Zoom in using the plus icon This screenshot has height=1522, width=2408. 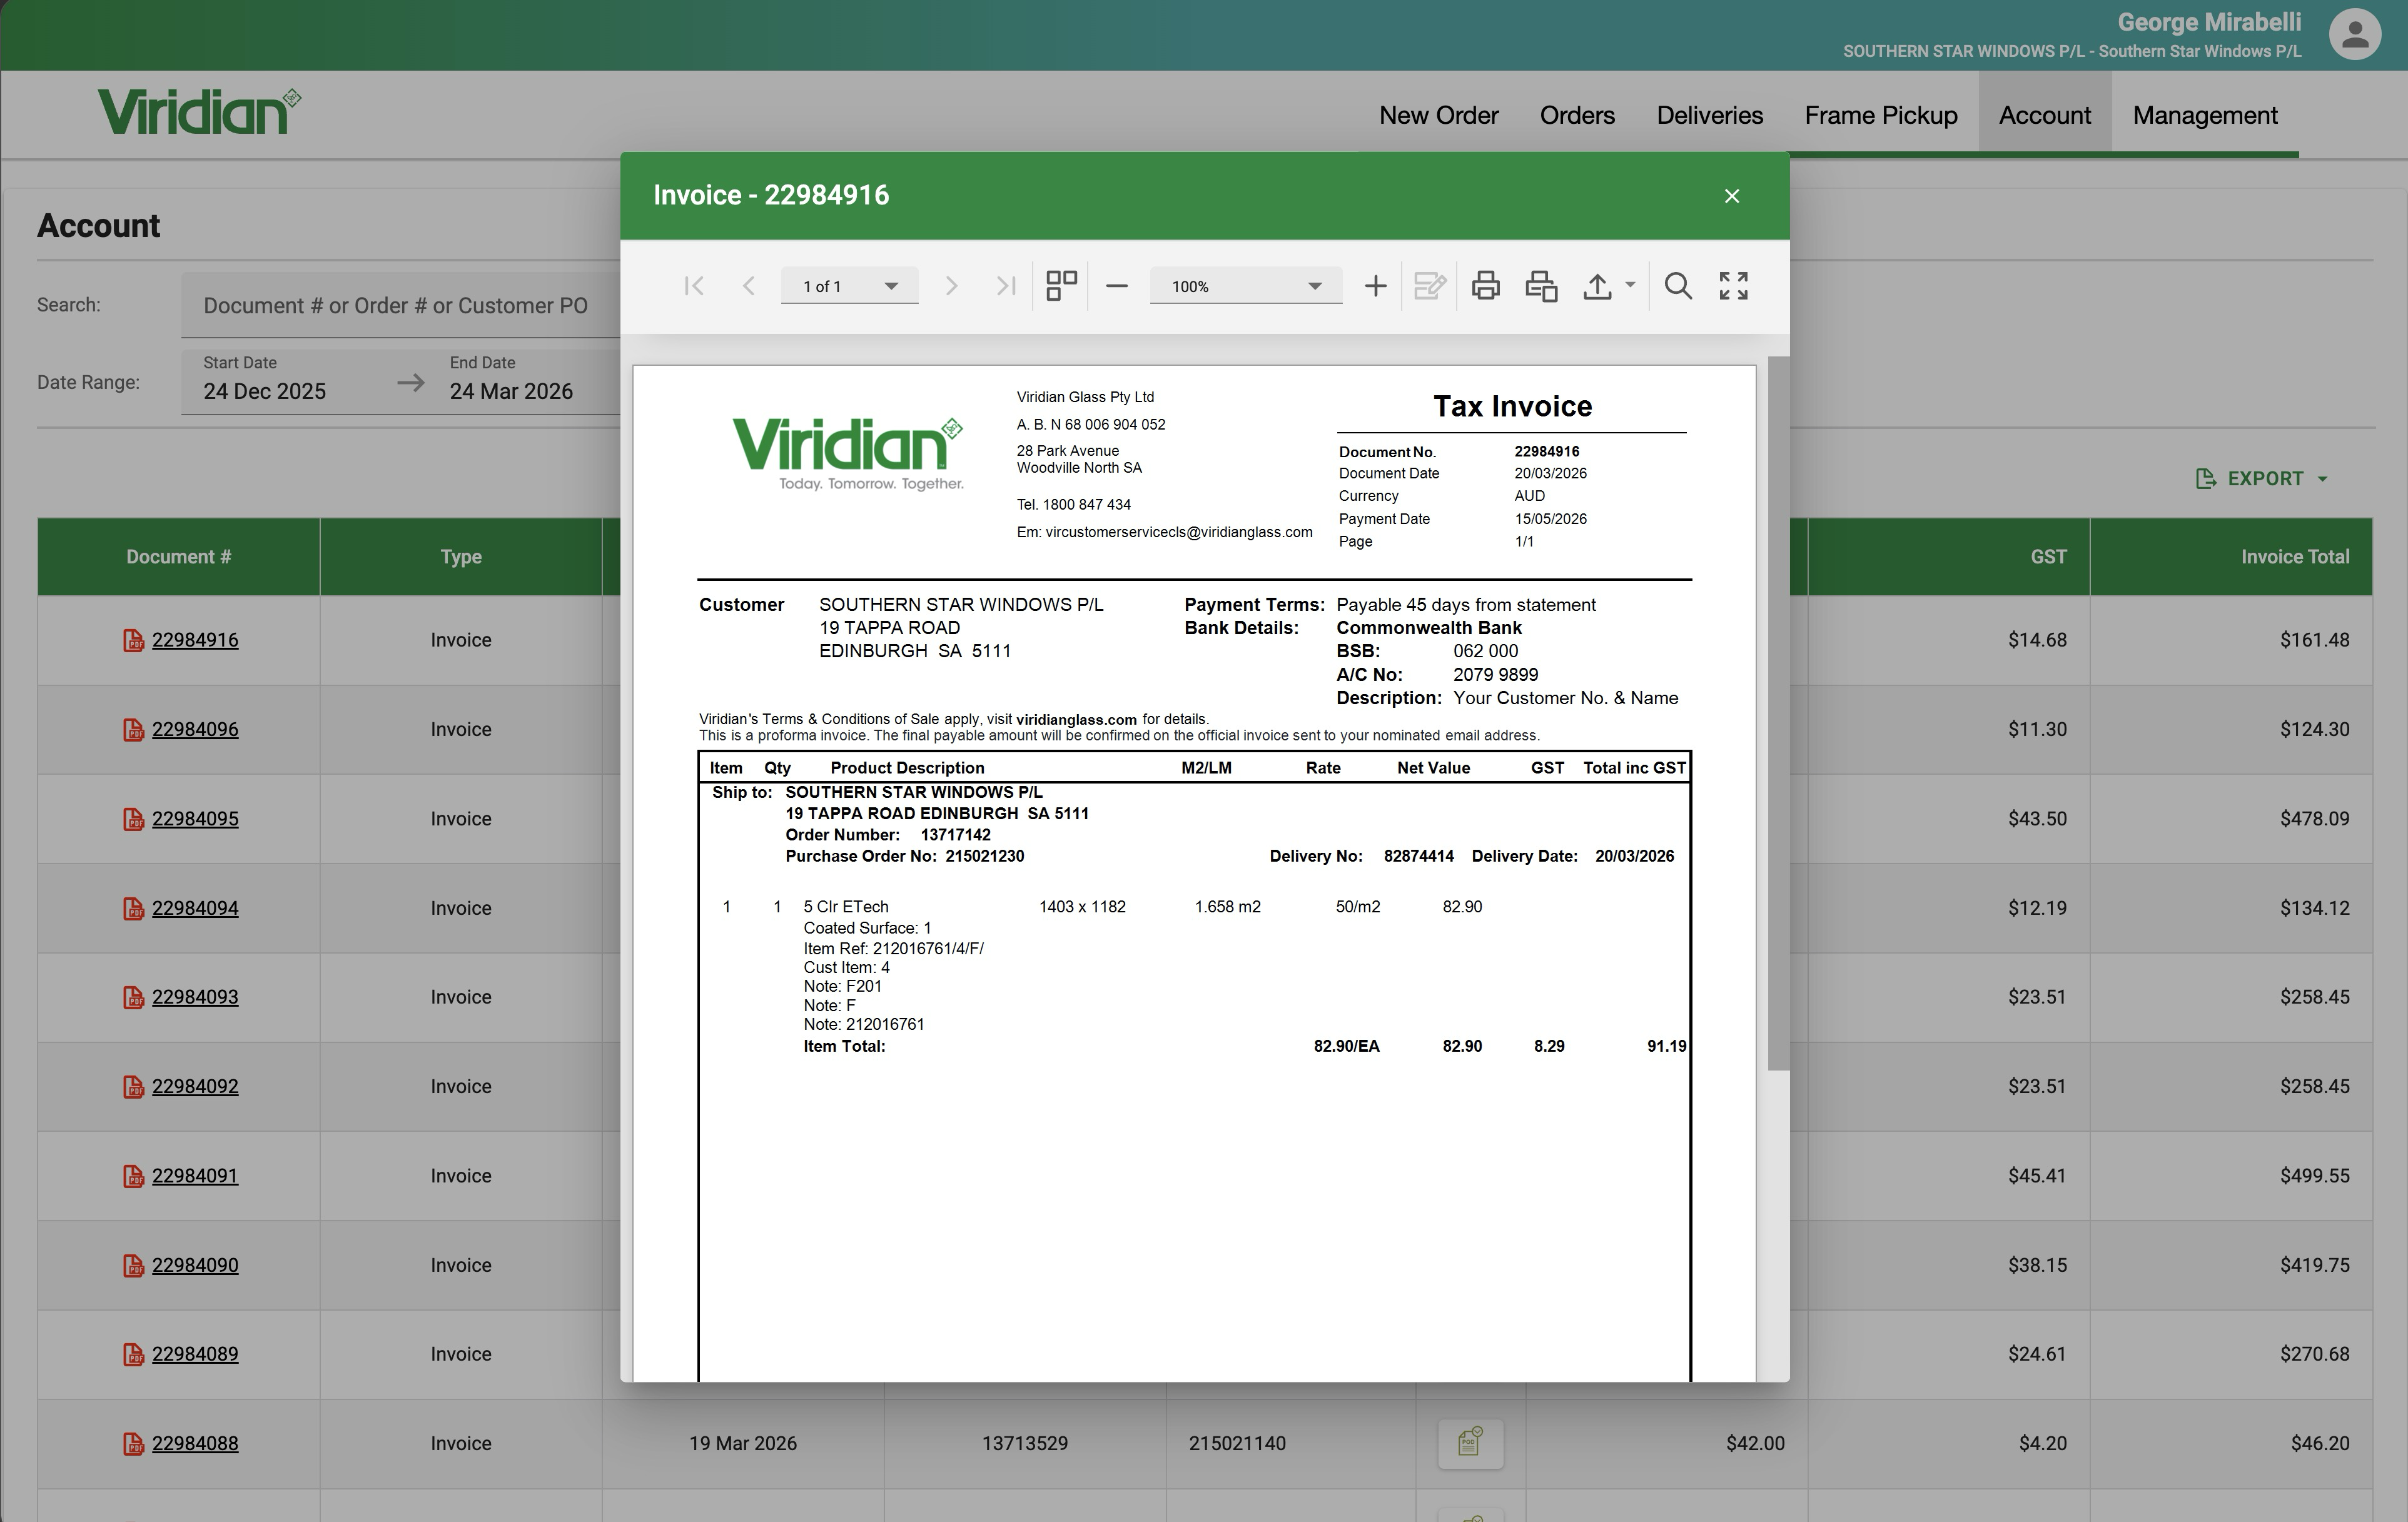click(1375, 286)
